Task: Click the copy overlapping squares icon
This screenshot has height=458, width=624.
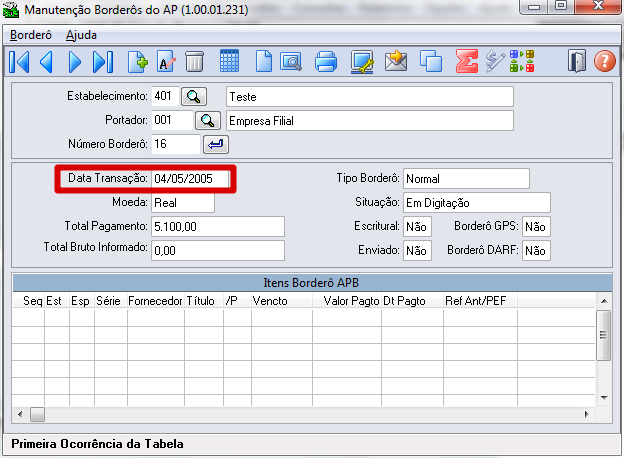Action: [x=431, y=61]
